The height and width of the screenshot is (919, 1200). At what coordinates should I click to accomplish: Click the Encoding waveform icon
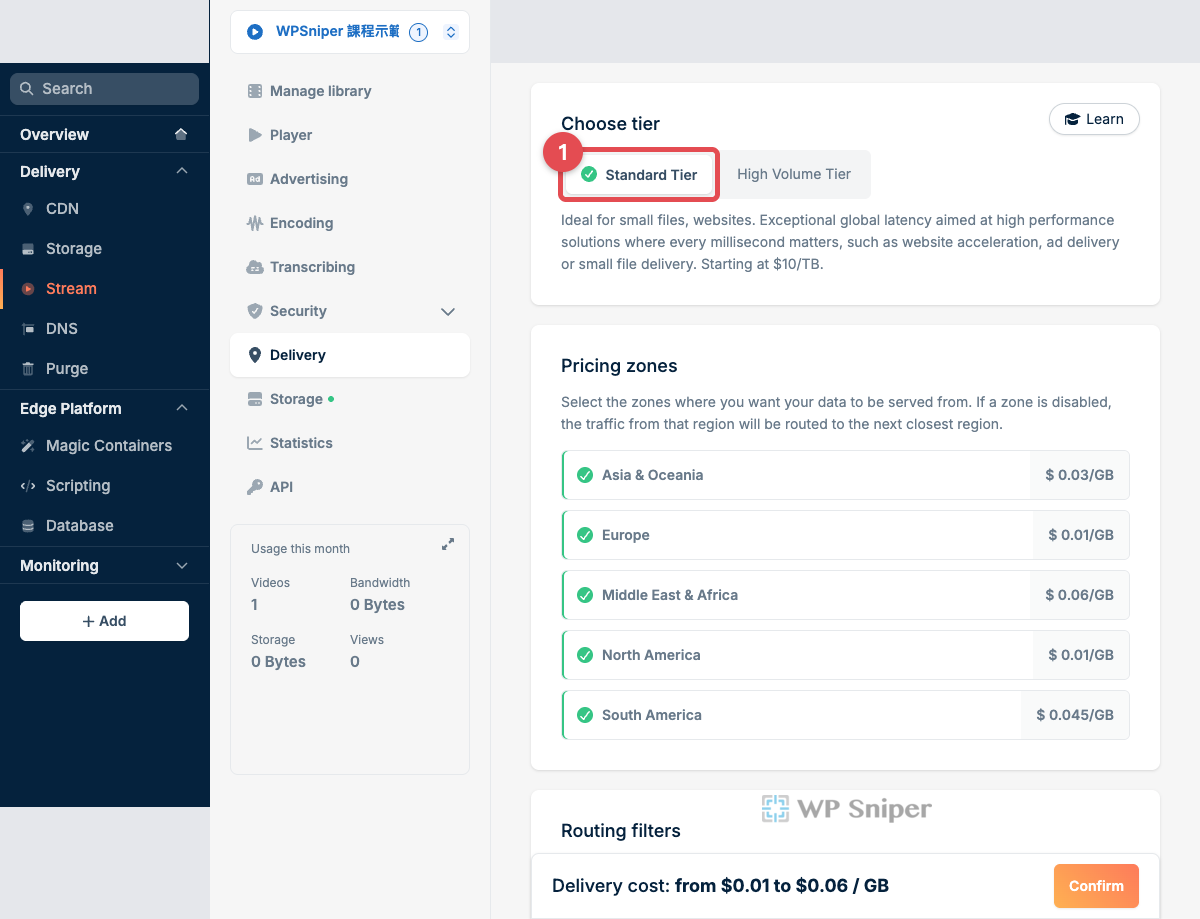pos(255,223)
